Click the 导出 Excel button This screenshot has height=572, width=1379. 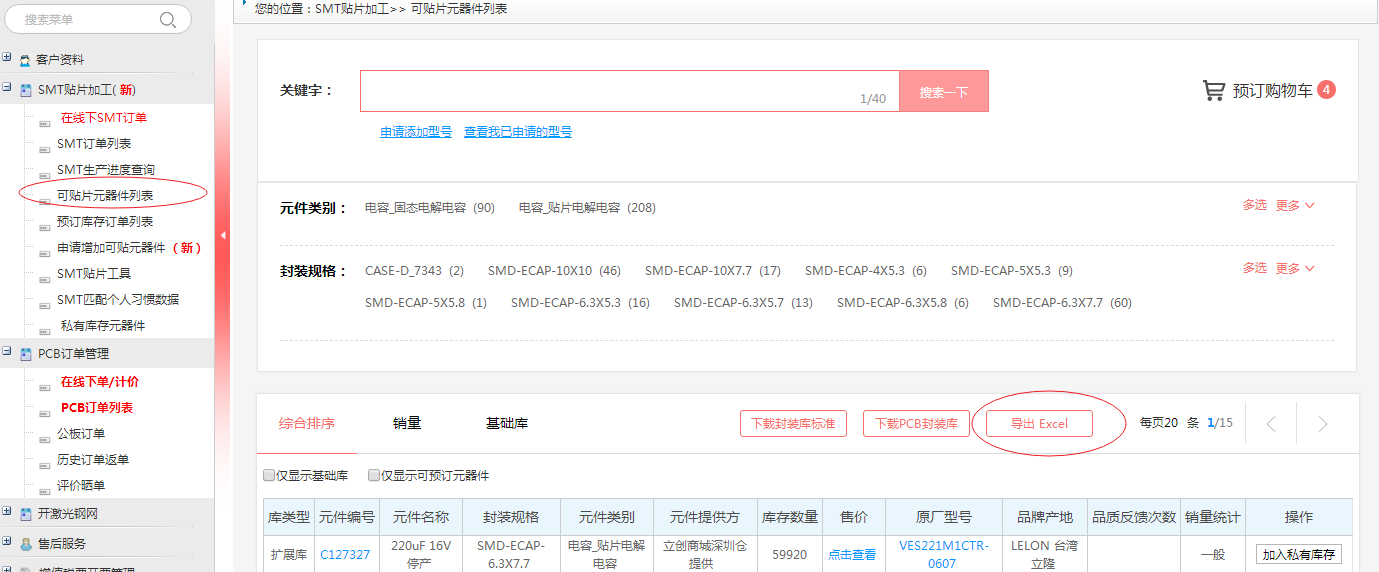1039,424
